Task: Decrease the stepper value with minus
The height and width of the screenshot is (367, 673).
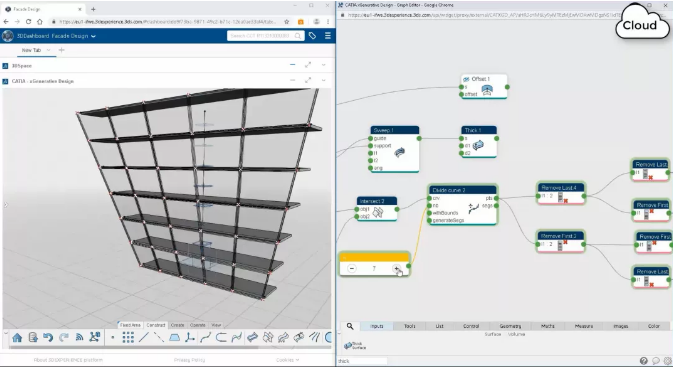Action: [x=352, y=269]
